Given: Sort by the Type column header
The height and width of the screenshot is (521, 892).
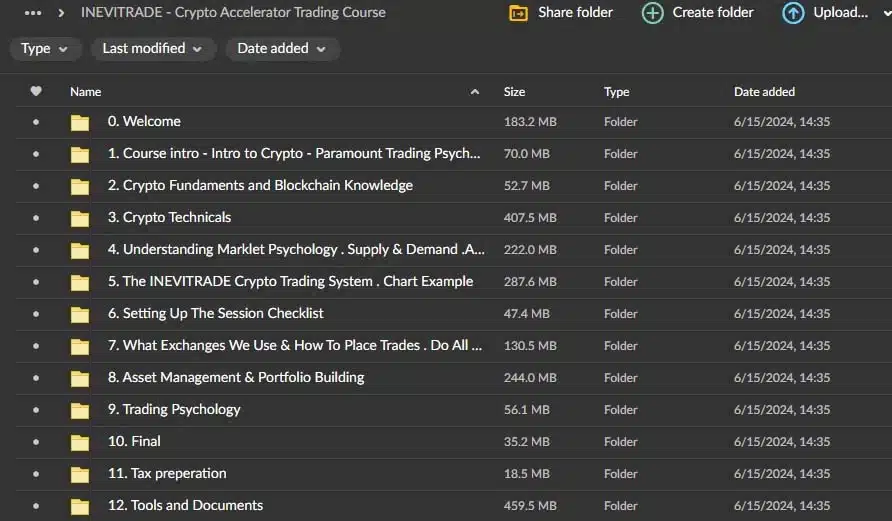Looking at the screenshot, I should [617, 92].
